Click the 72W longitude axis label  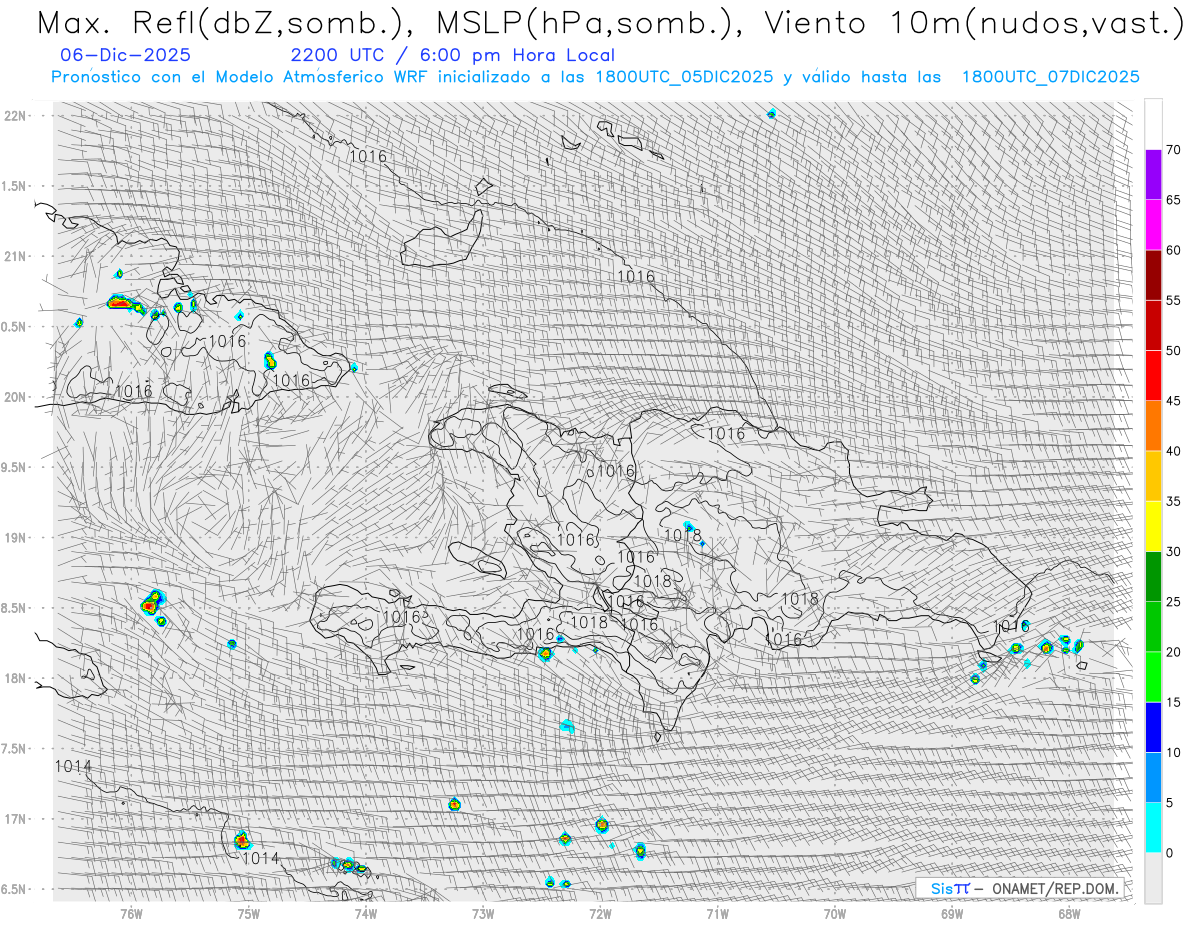600,913
